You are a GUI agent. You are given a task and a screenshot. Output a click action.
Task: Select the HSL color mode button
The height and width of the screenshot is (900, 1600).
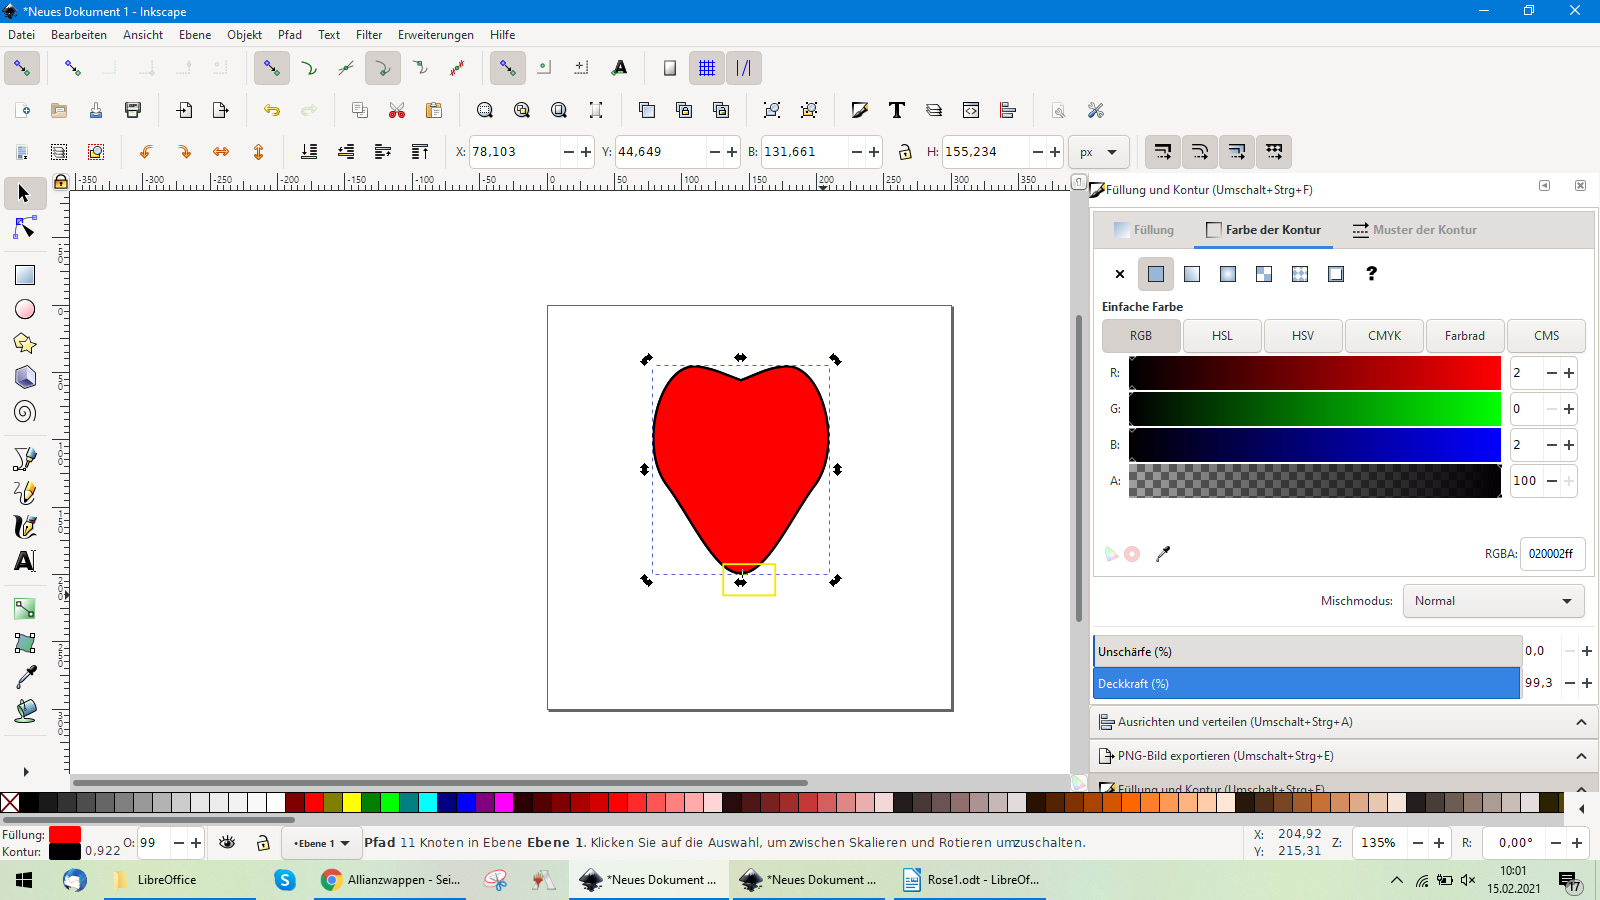pyautogui.click(x=1222, y=336)
